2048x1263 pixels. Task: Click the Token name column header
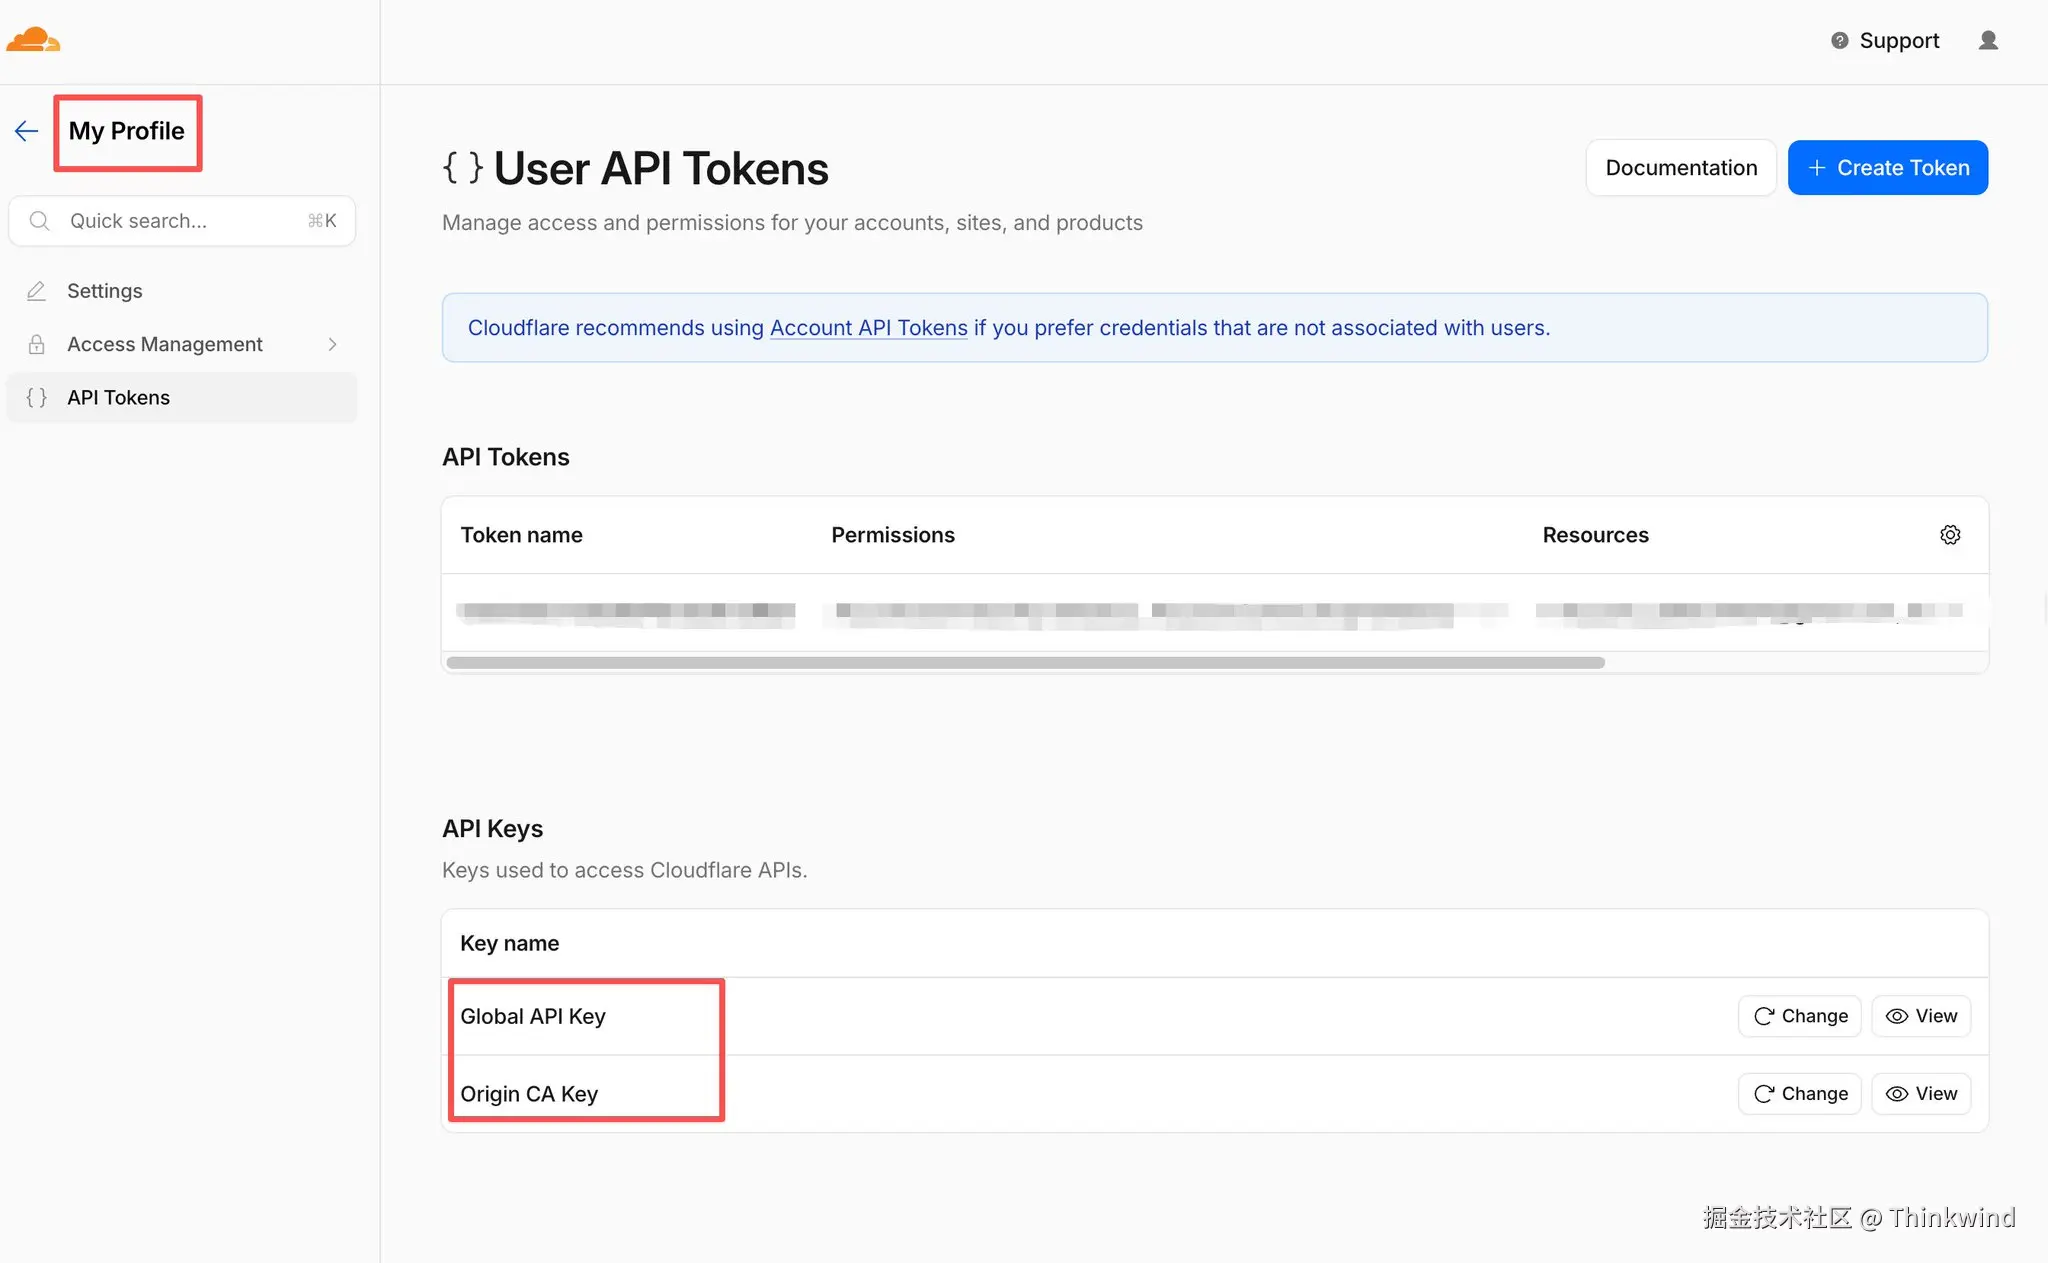(521, 535)
